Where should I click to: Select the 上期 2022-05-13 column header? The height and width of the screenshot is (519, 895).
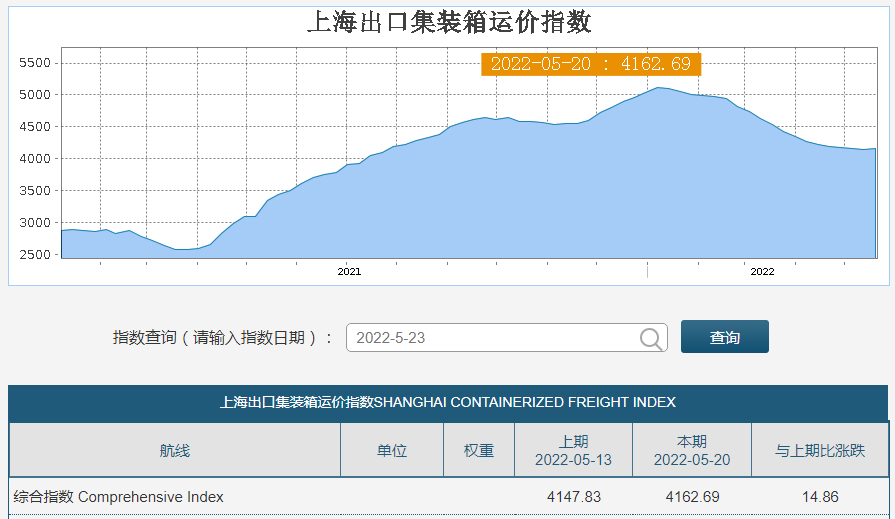[573, 450]
